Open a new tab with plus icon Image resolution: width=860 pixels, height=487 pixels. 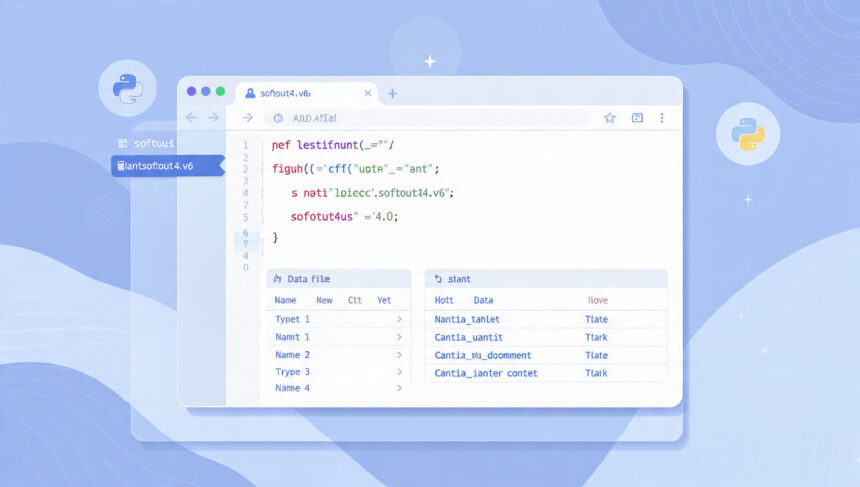pyautogui.click(x=392, y=94)
